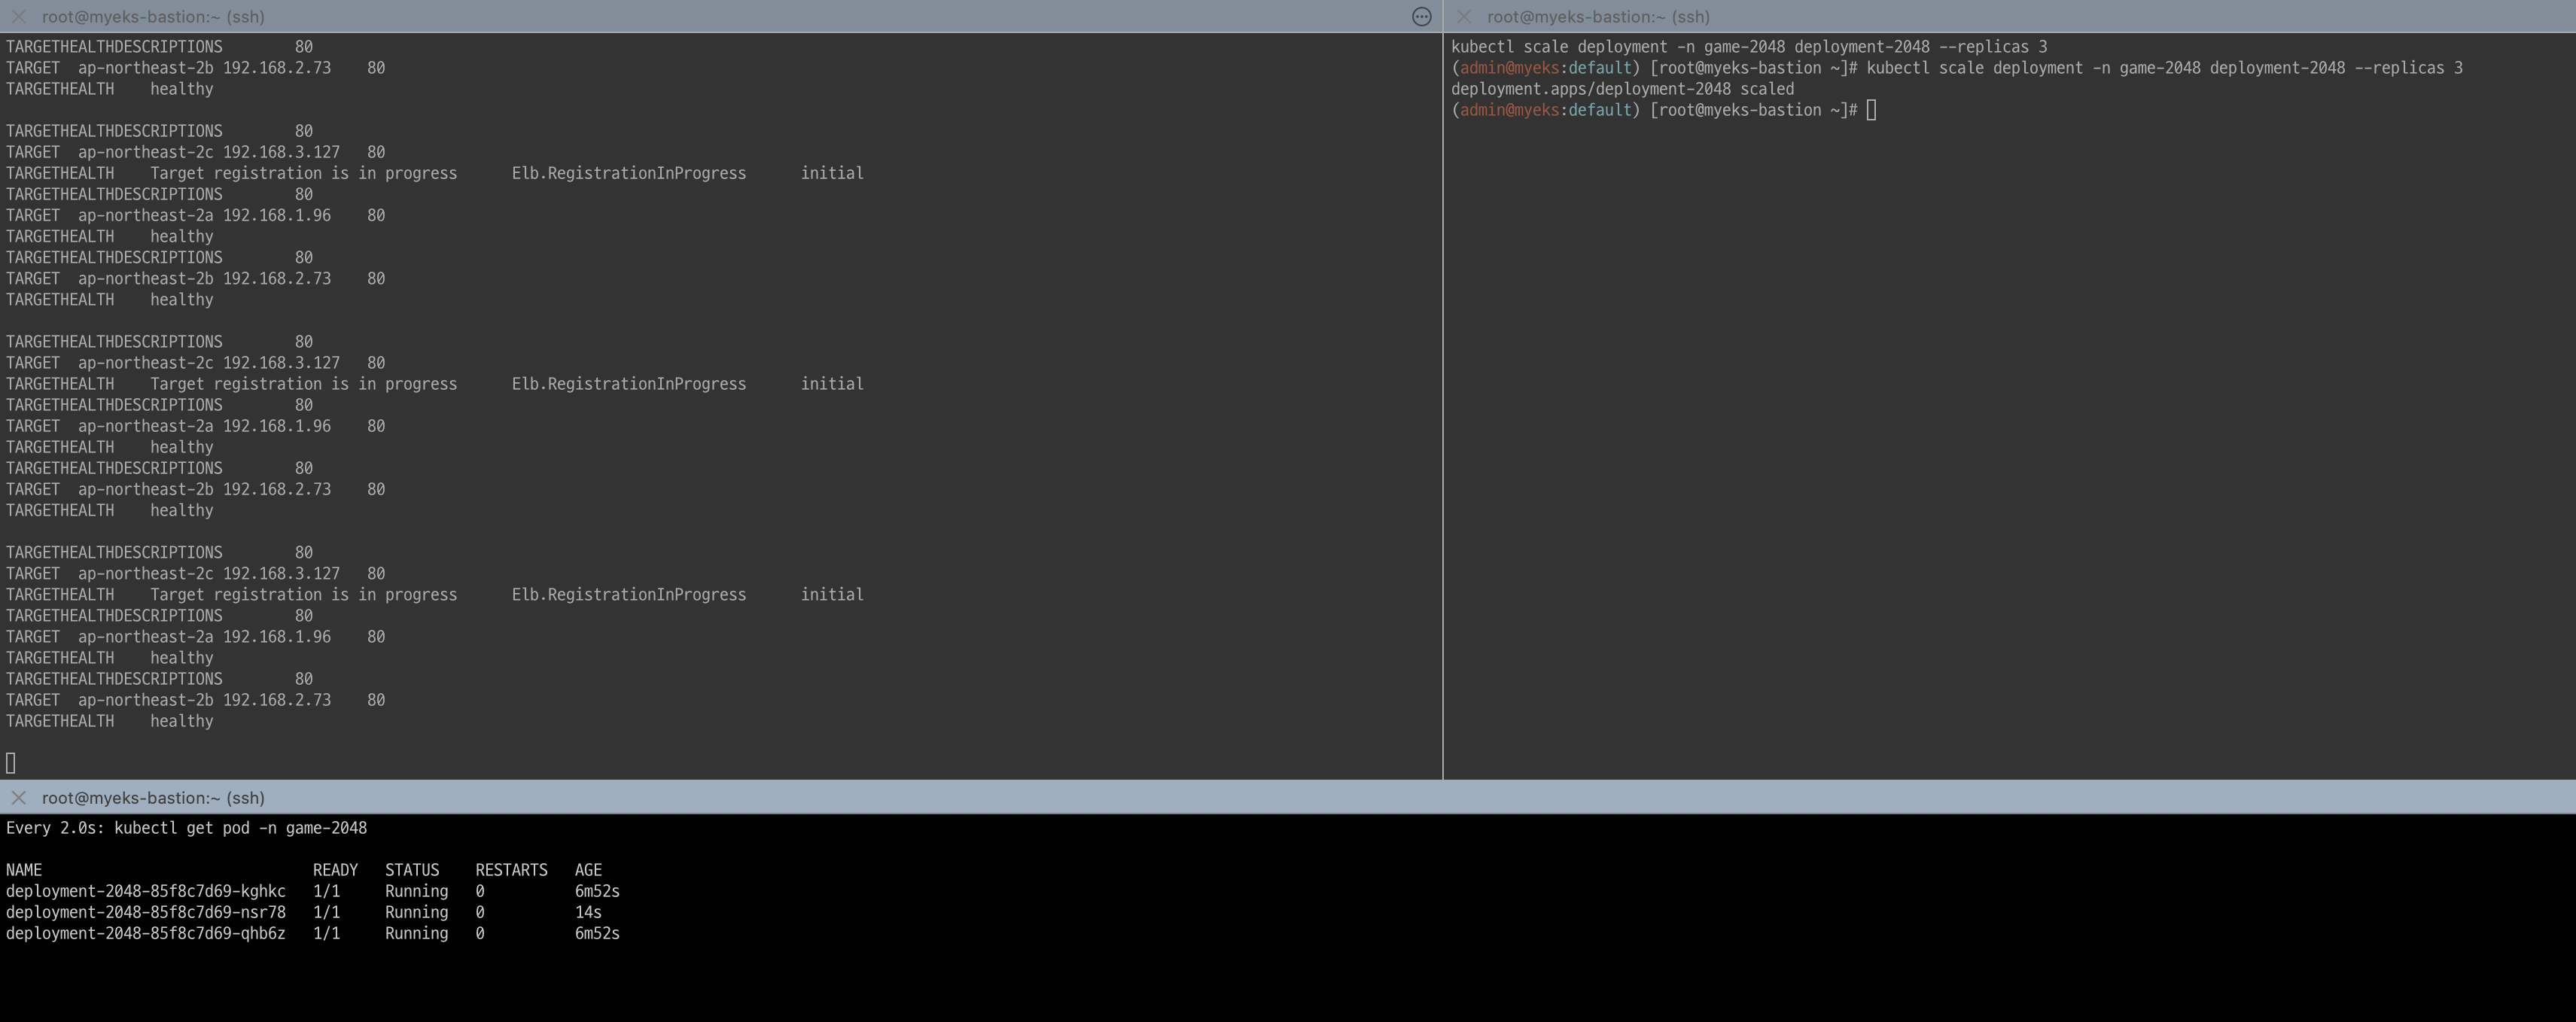The width and height of the screenshot is (2576, 1022).
Task: Click the 'deployment.apps/deployment-2048 scaled' output line
Action: (1622, 89)
